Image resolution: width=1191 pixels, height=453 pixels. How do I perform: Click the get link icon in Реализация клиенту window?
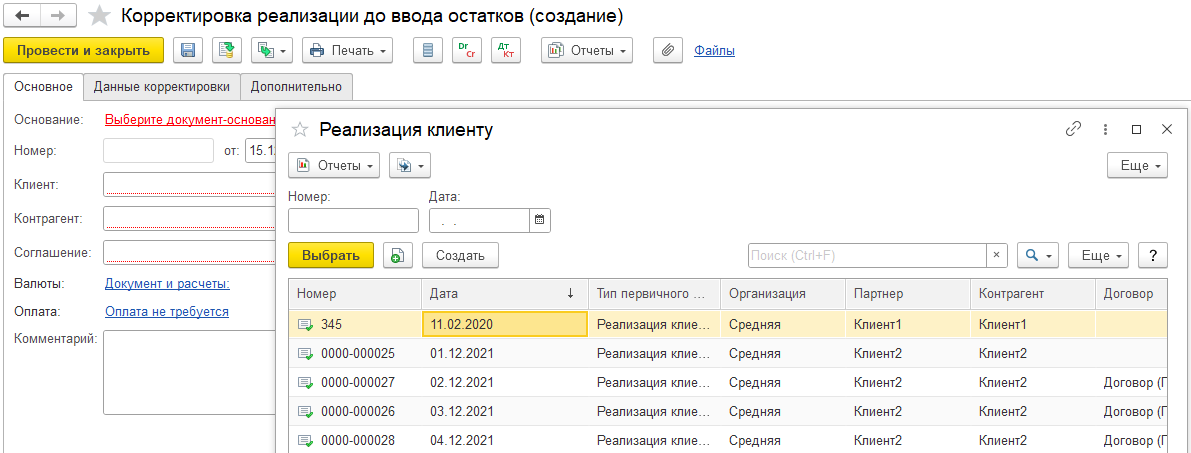click(1074, 129)
